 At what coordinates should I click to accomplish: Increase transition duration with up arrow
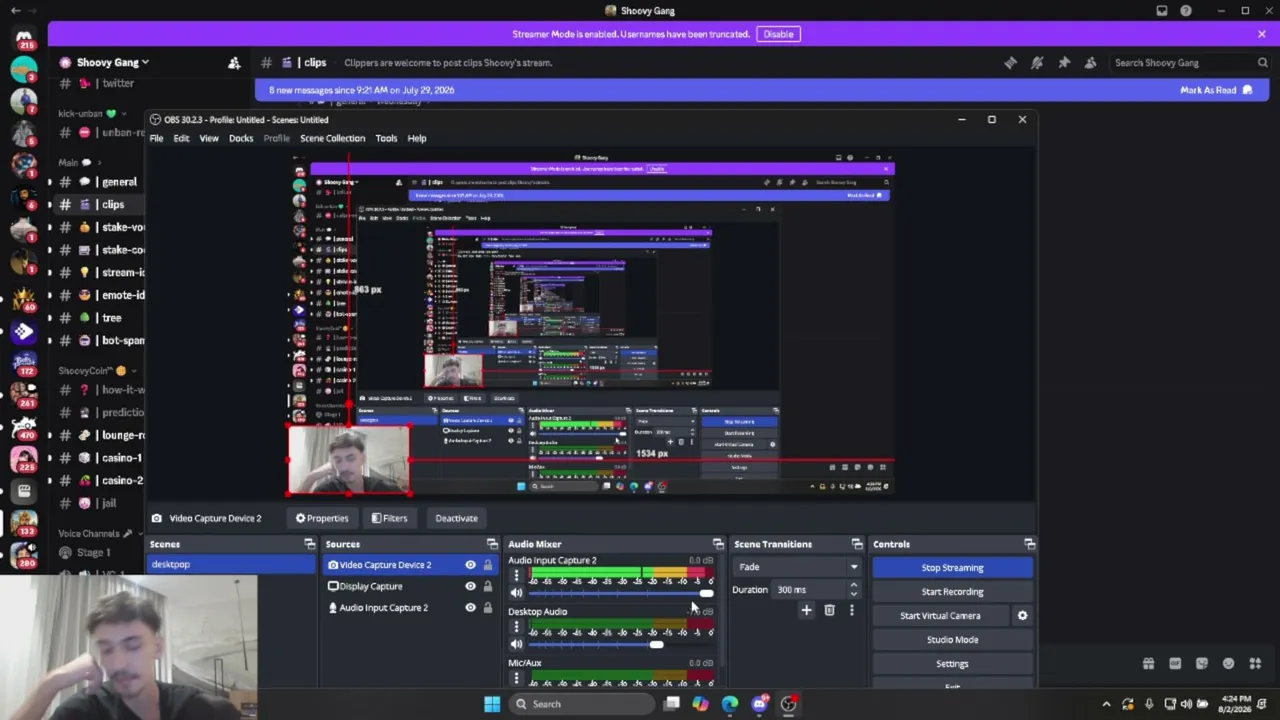coord(853,586)
